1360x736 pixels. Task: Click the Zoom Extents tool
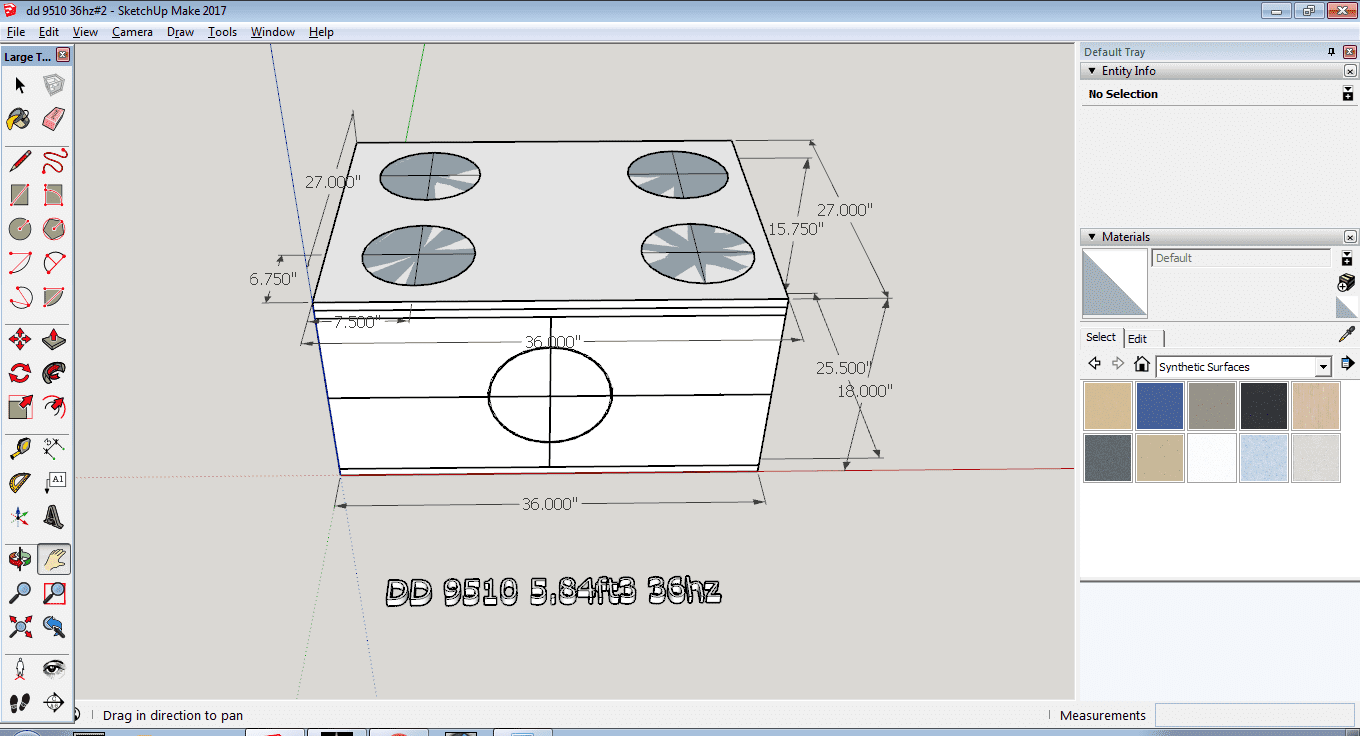[20, 627]
